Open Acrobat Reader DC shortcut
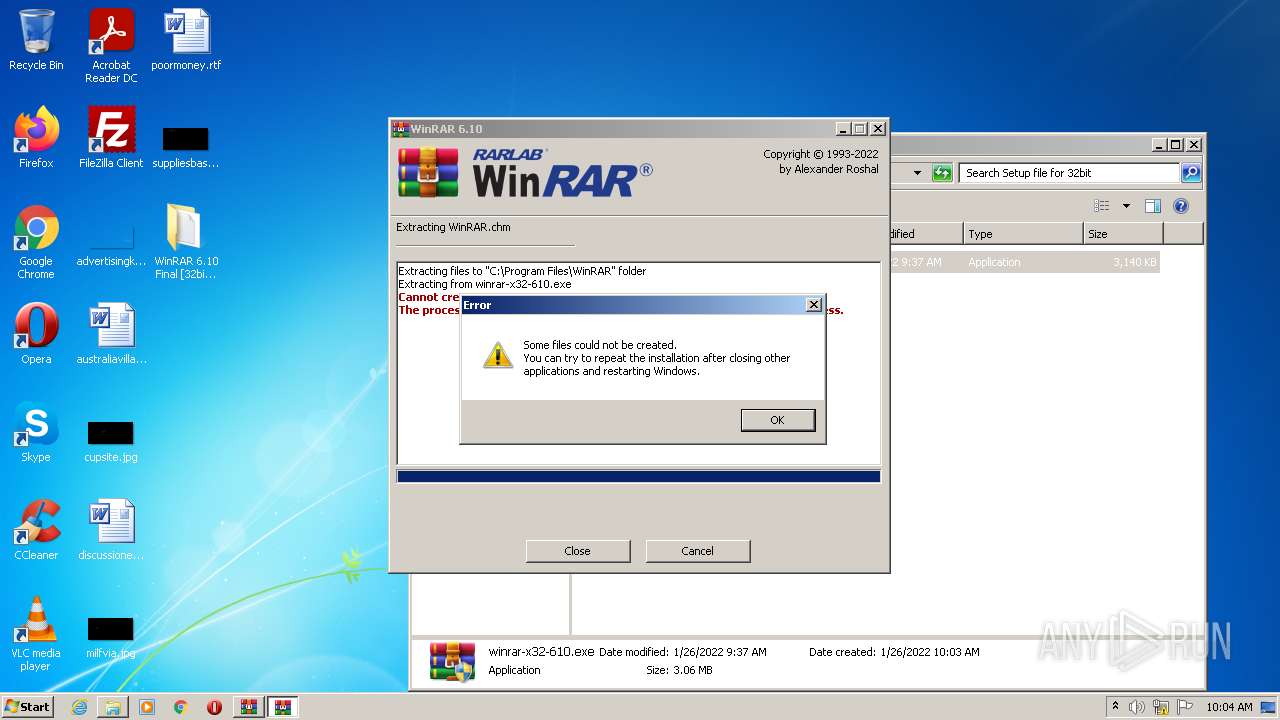1280x720 pixels. coord(111,47)
